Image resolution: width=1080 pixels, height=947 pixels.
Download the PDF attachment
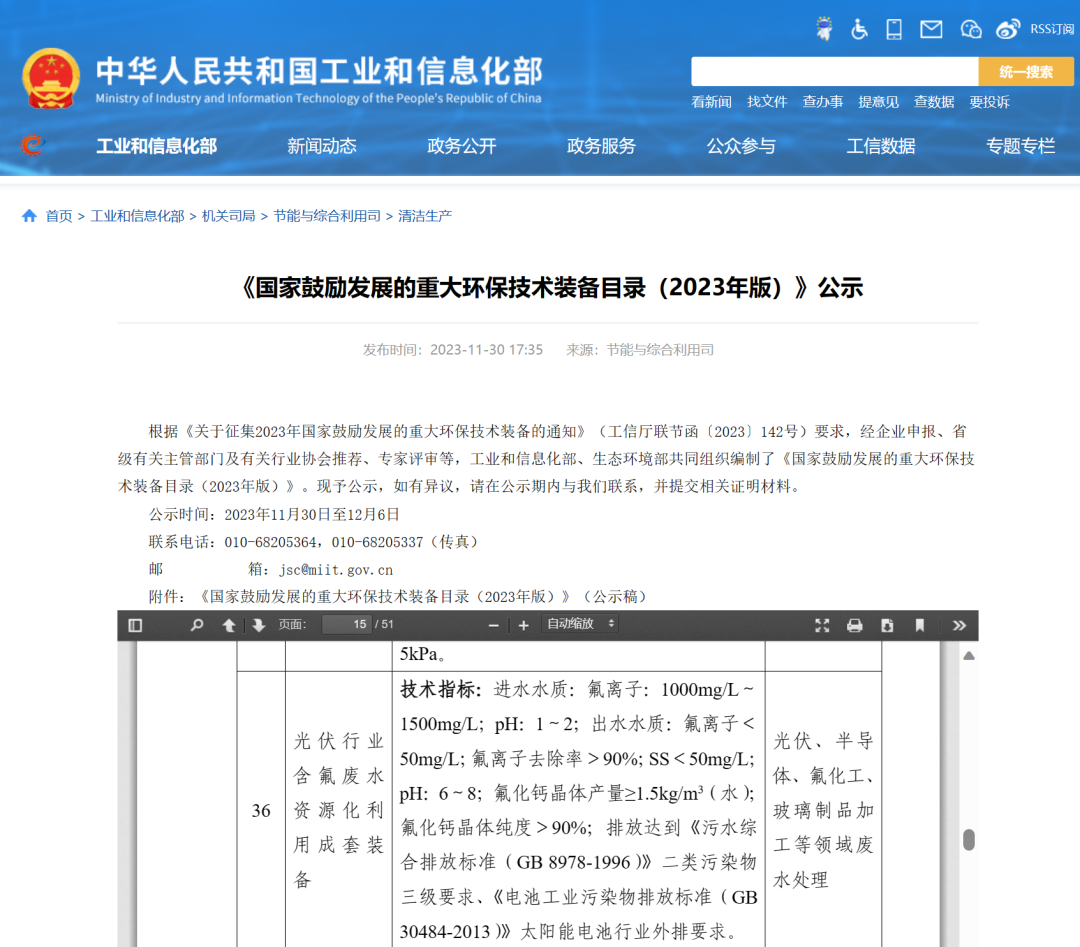point(887,625)
